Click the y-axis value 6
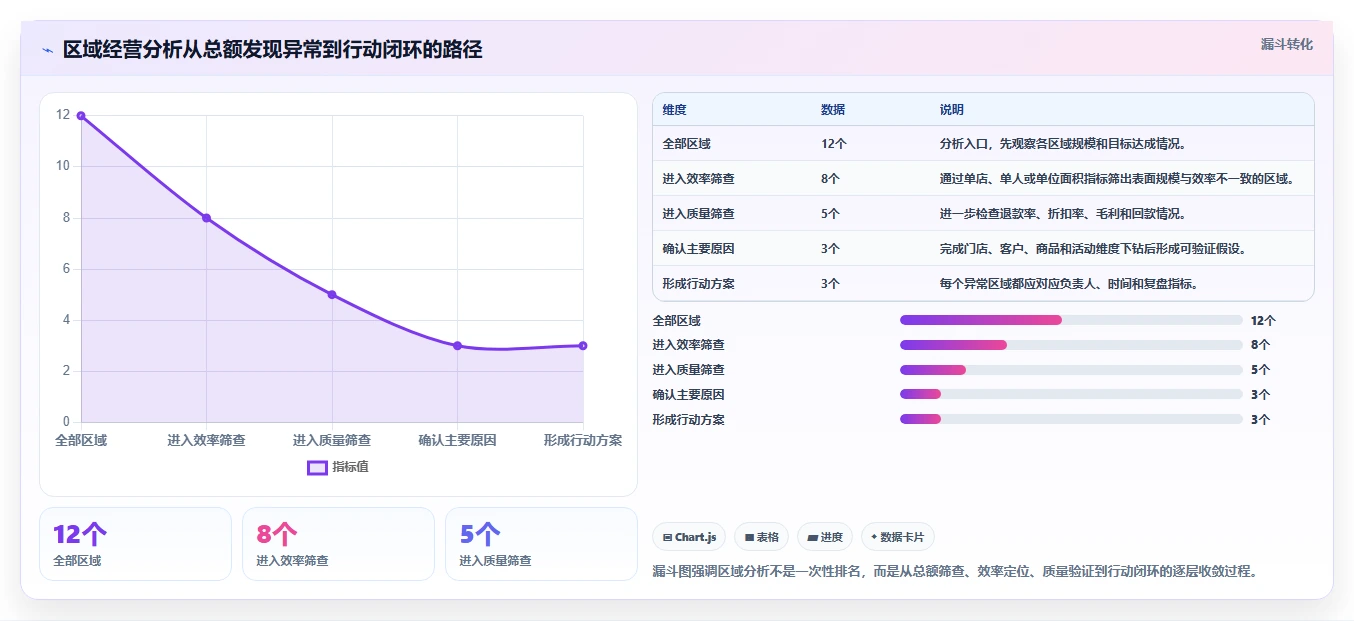The height and width of the screenshot is (621, 1354). (66, 269)
